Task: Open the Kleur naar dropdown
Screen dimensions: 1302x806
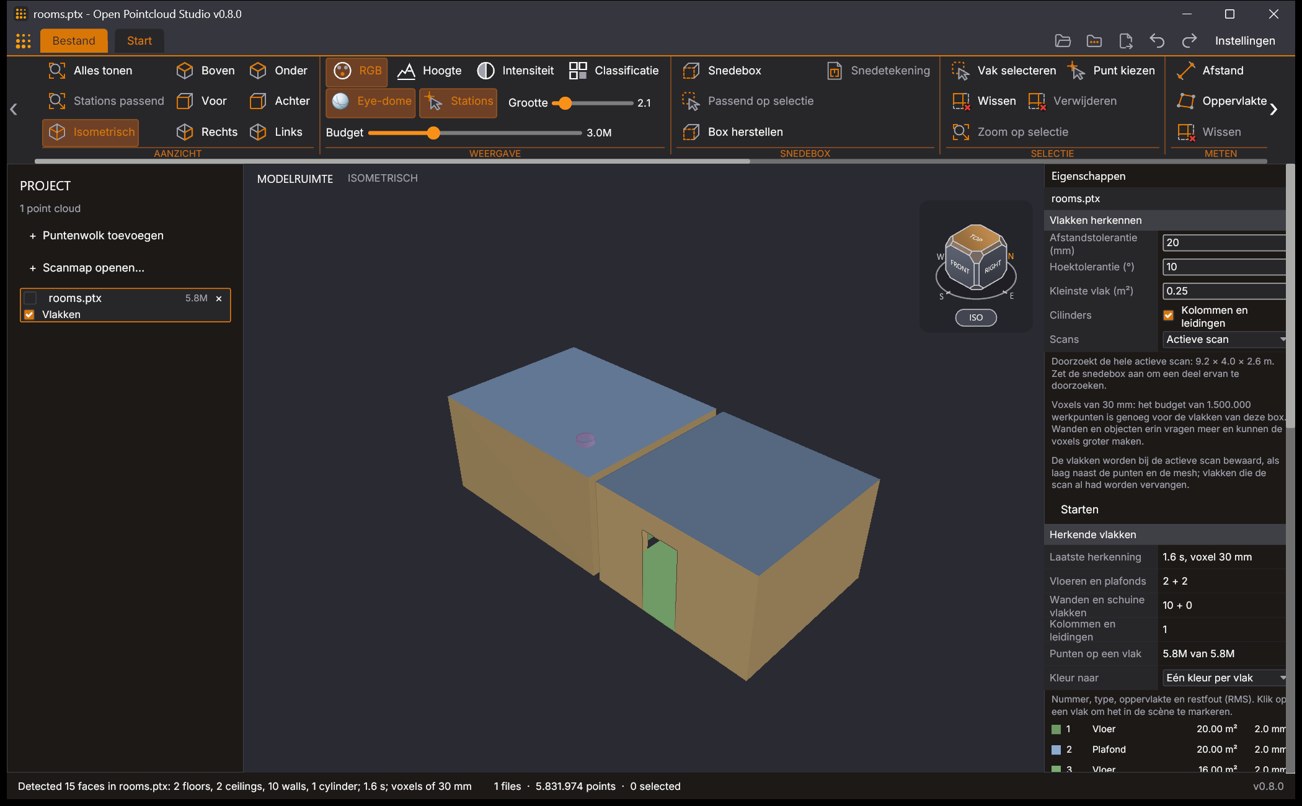Action: click(x=1224, y=677)
